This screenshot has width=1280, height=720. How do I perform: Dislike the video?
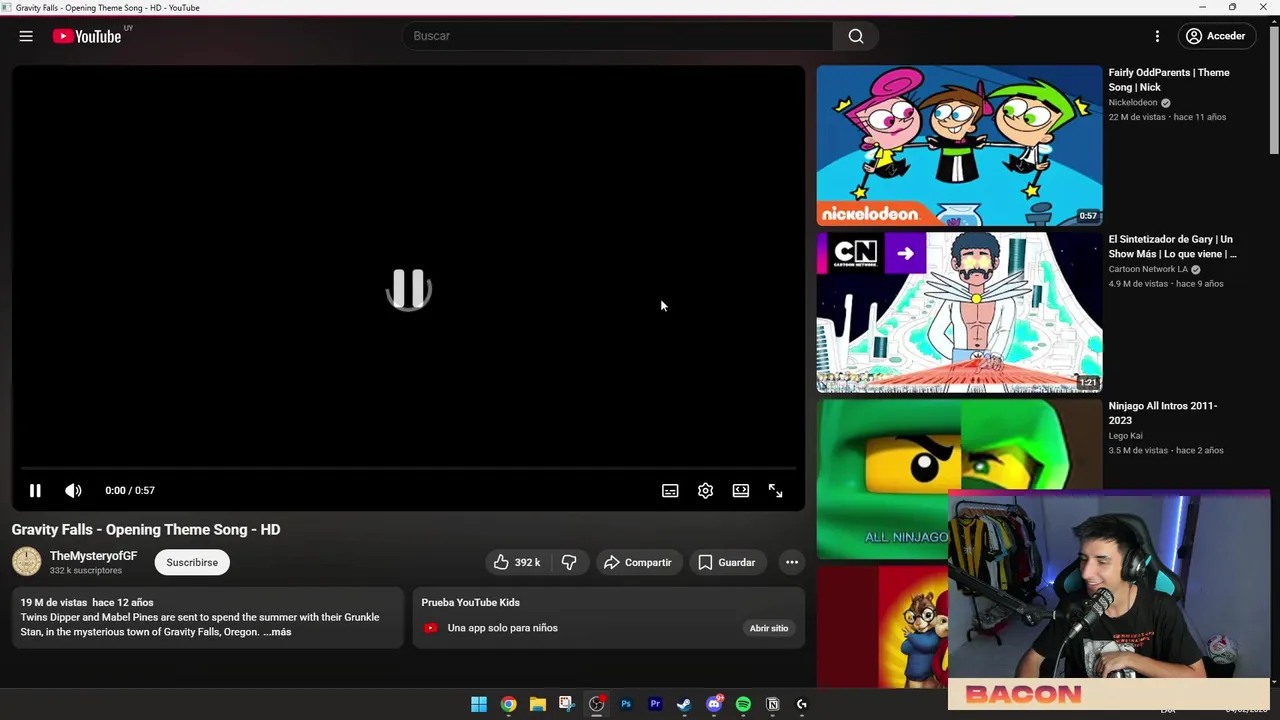click(568, 562)
